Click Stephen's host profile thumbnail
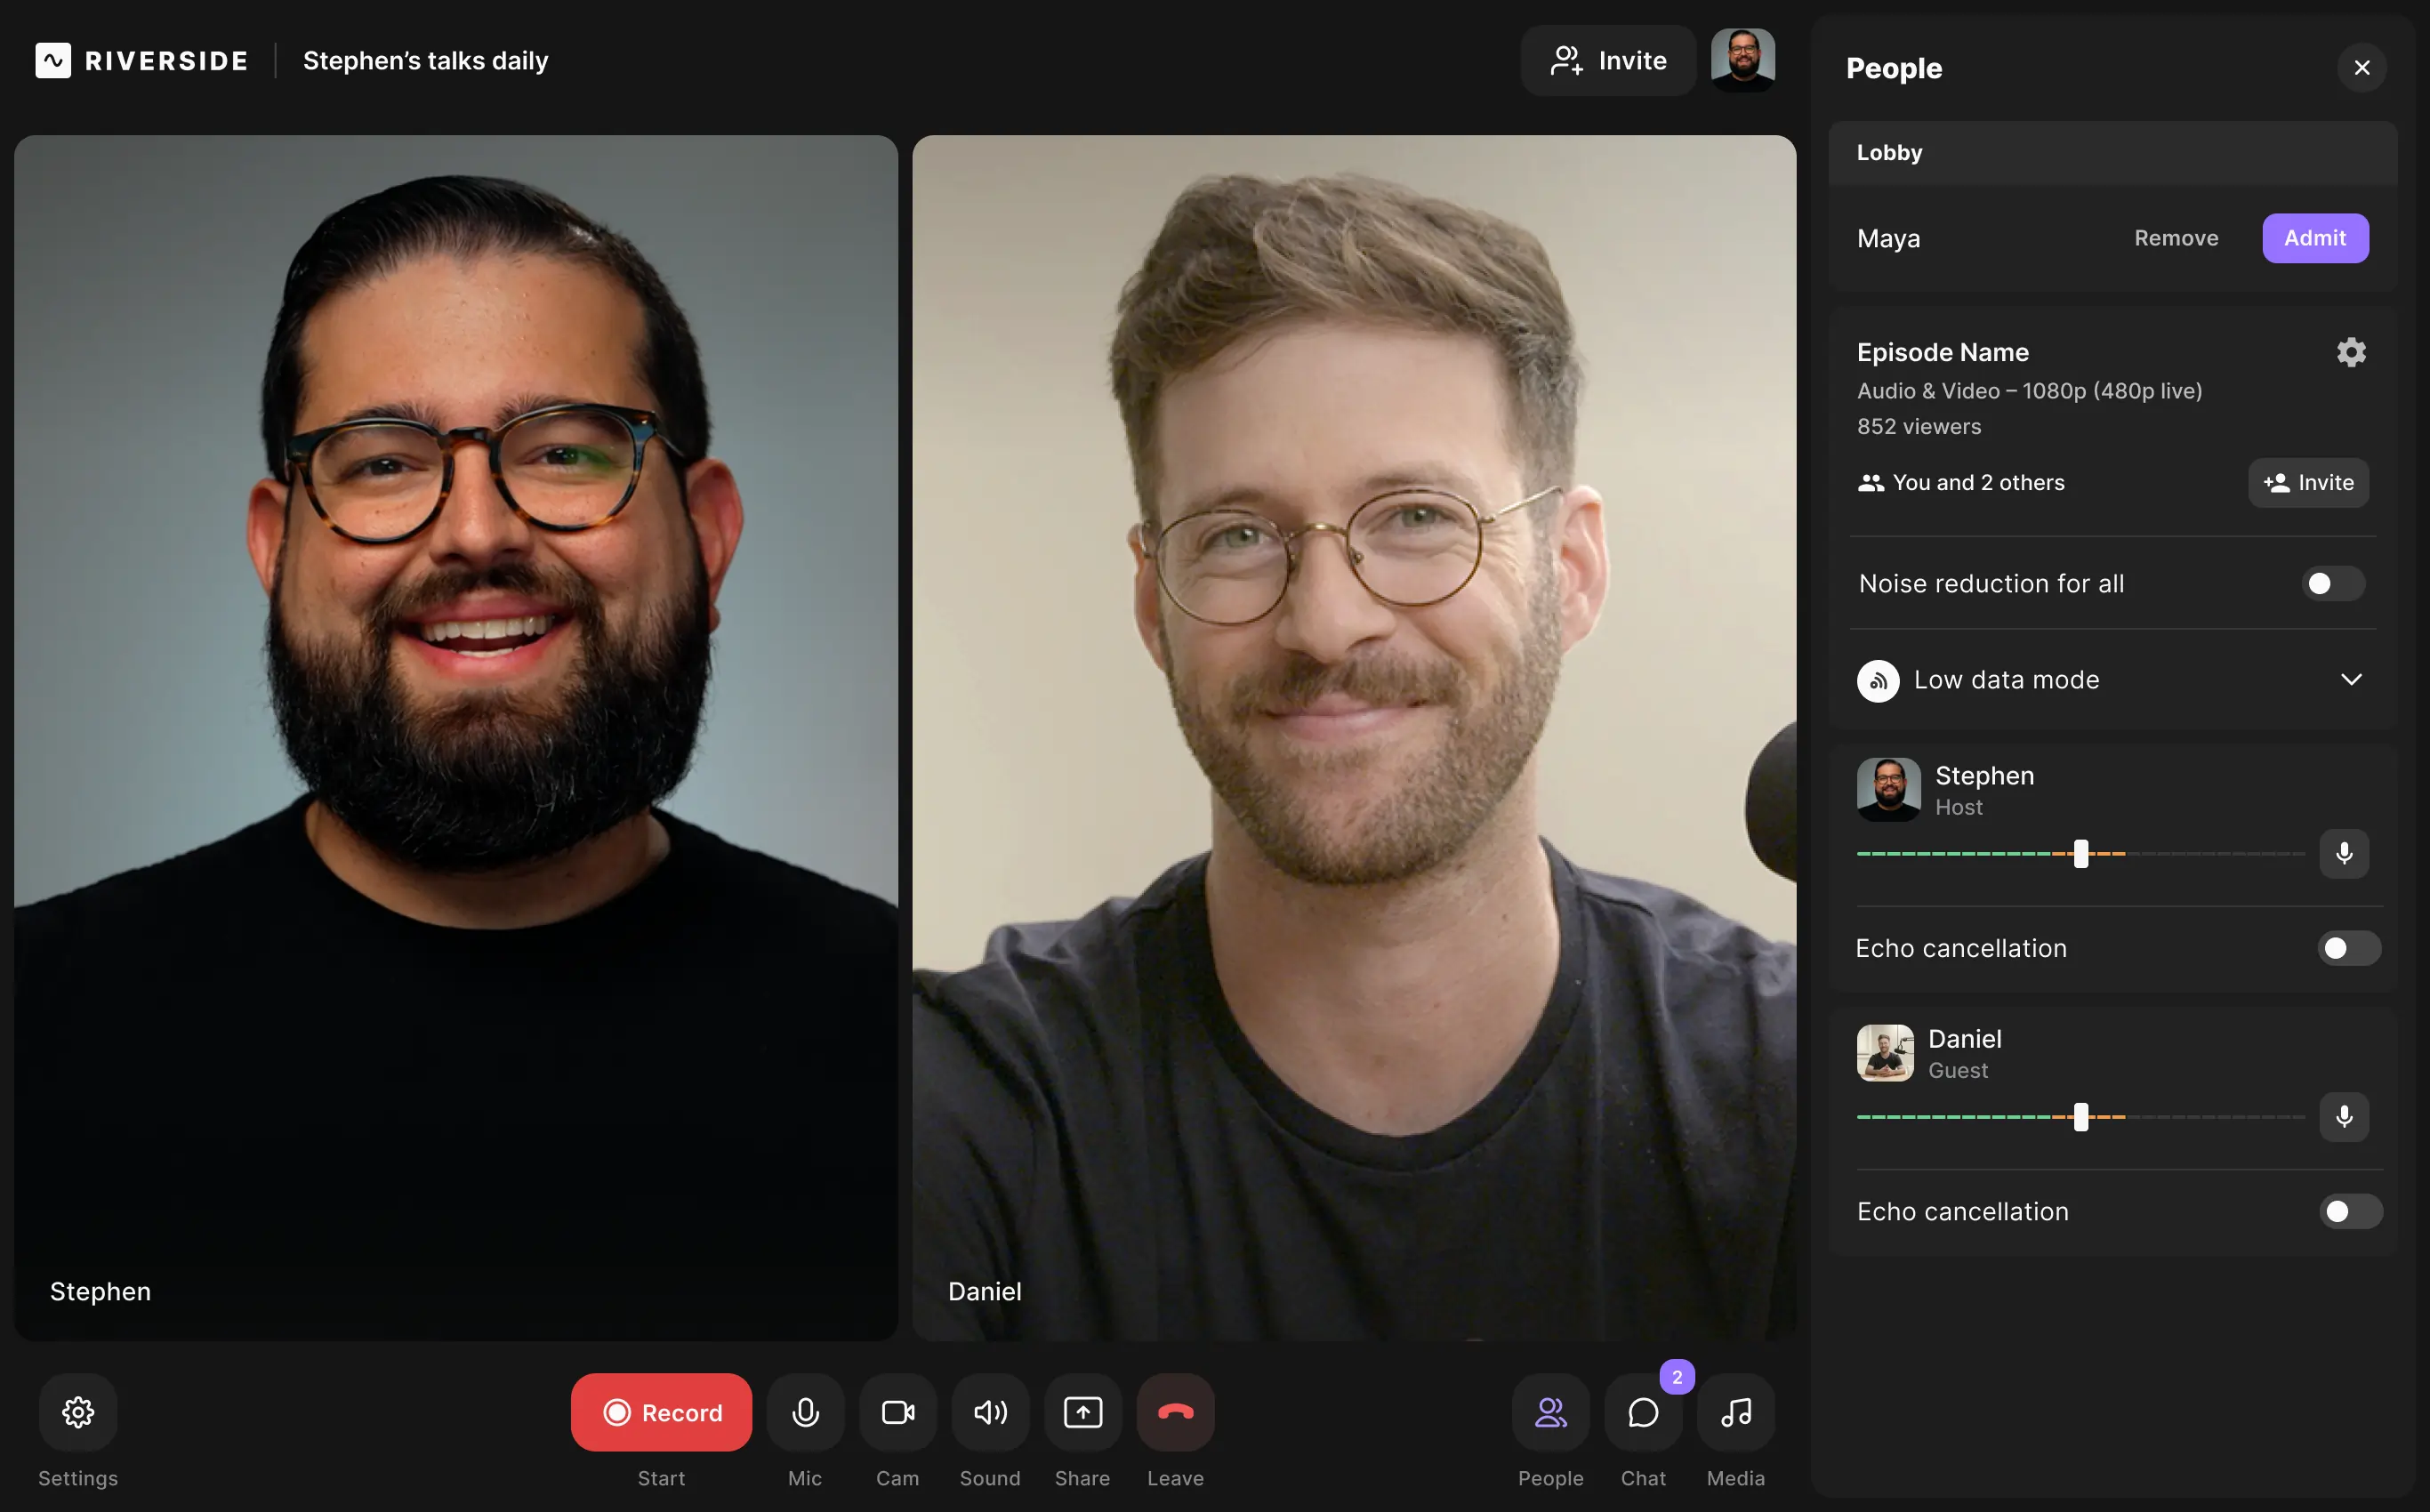This screenshot has height=1512, width=2430. pos(1887,789)
